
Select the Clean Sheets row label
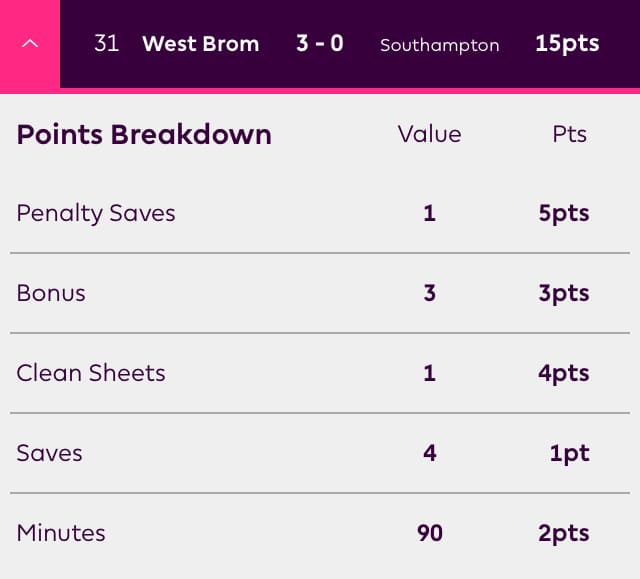(91, 373)
